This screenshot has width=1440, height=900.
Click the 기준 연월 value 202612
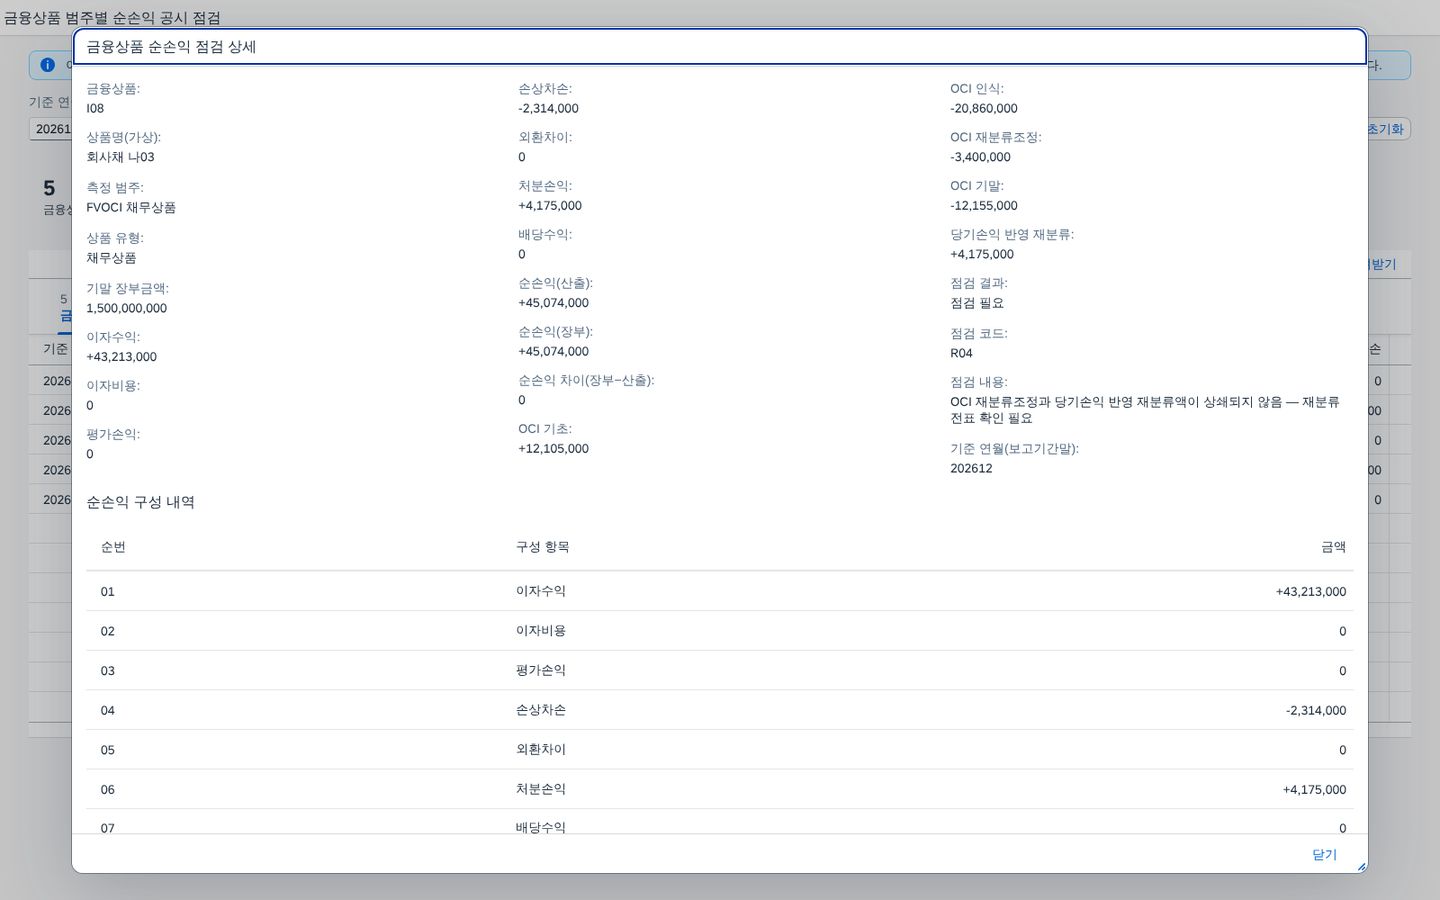click(971, 468)
